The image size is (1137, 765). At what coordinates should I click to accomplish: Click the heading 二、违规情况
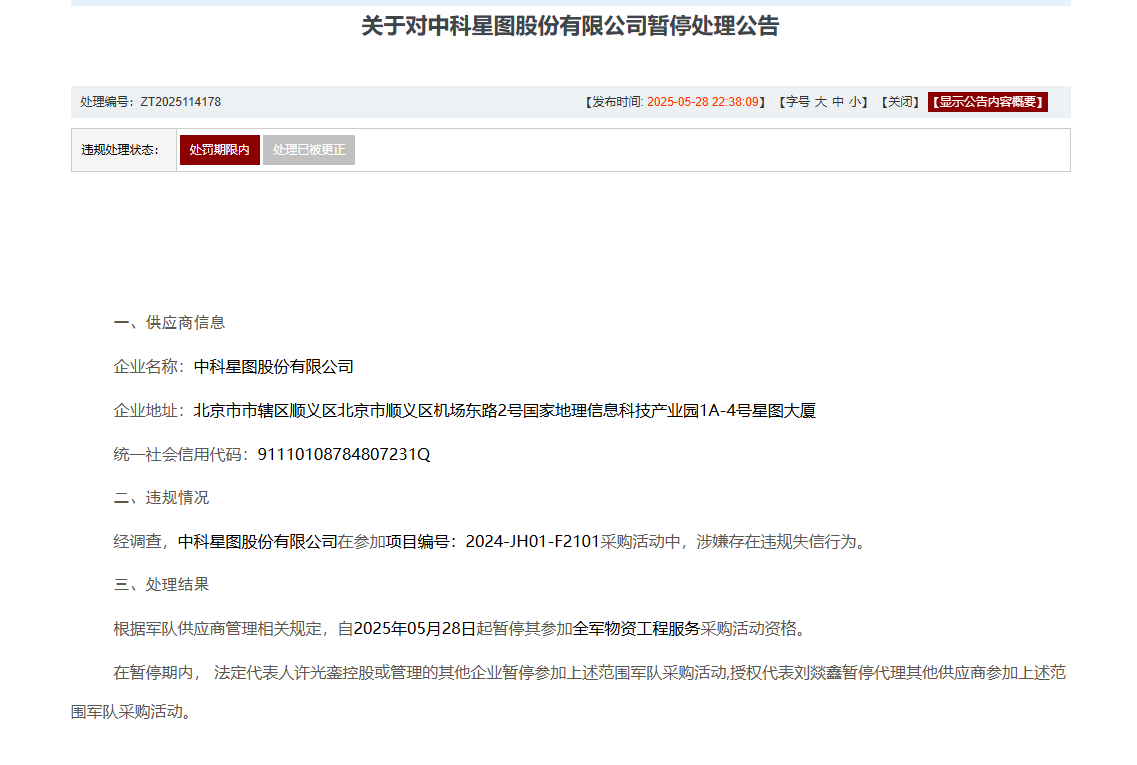(162, 498)
